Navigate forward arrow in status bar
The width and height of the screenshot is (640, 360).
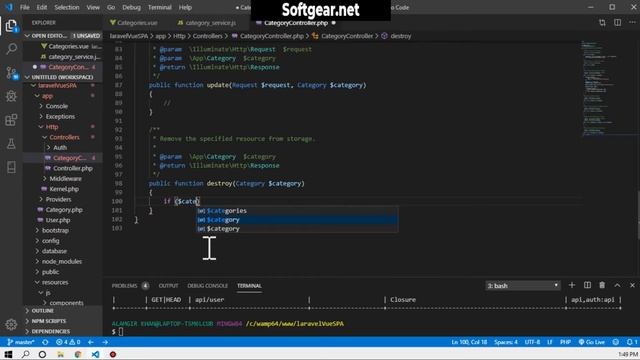click(x=105, y=342)
